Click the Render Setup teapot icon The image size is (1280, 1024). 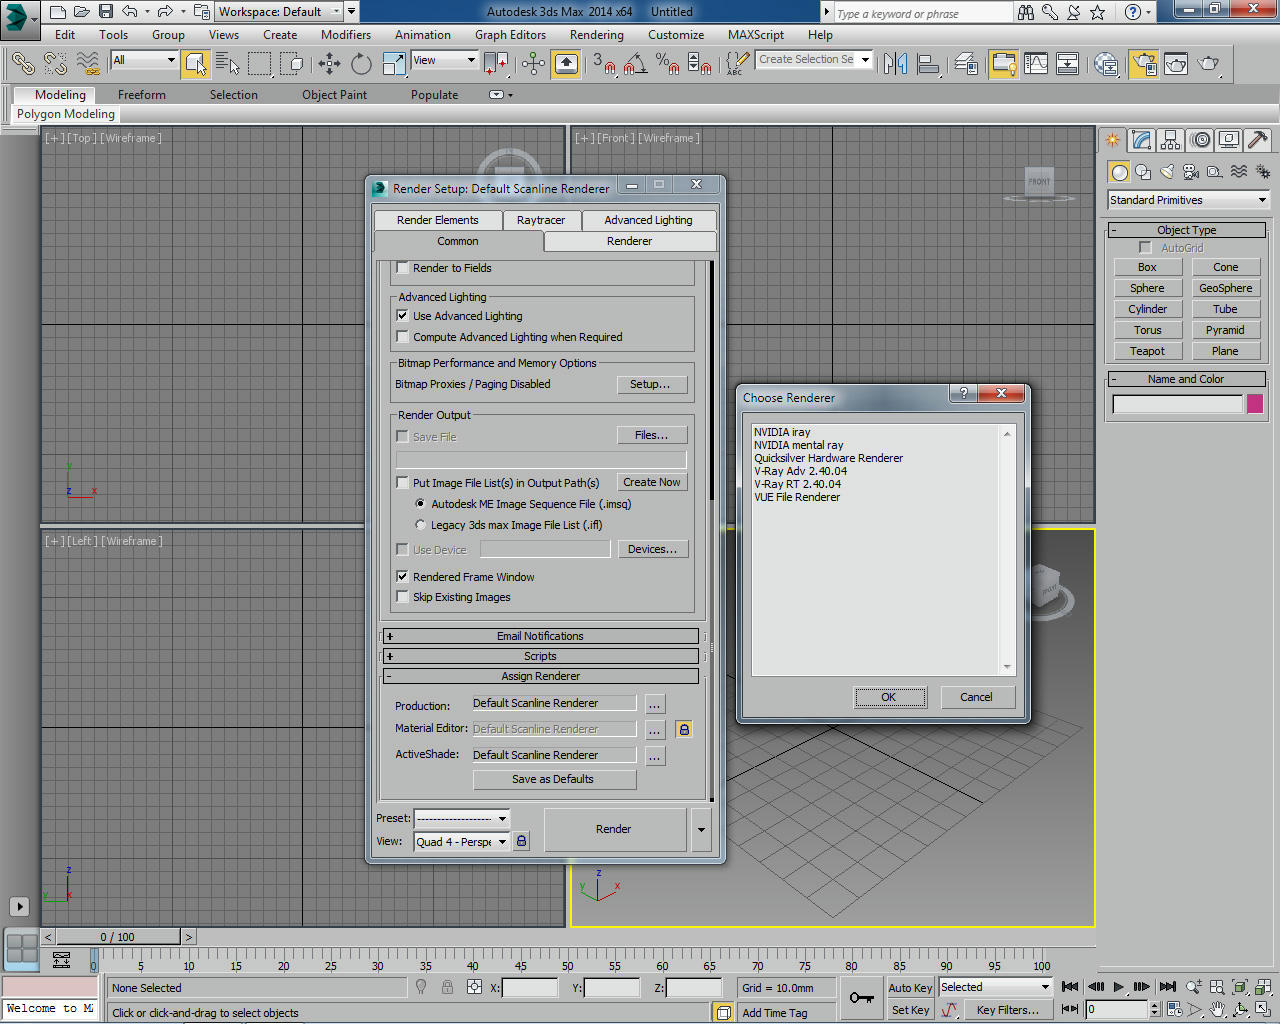pyautogui.click(x=1143, y=64)
